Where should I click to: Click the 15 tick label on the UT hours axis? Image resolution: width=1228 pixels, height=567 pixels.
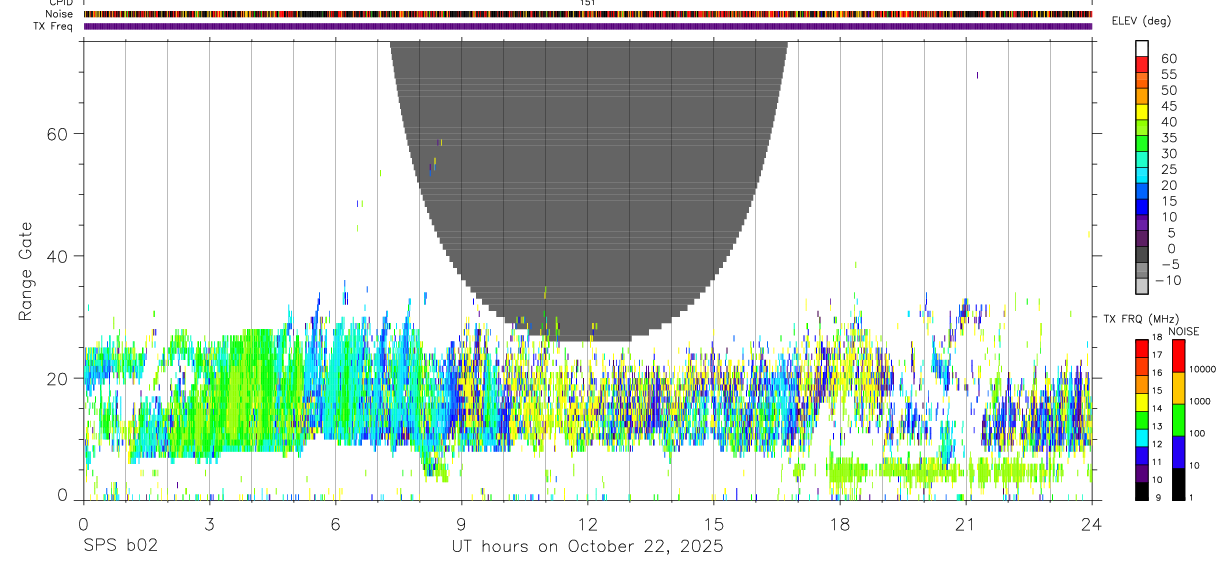click(x=713, y=523)
